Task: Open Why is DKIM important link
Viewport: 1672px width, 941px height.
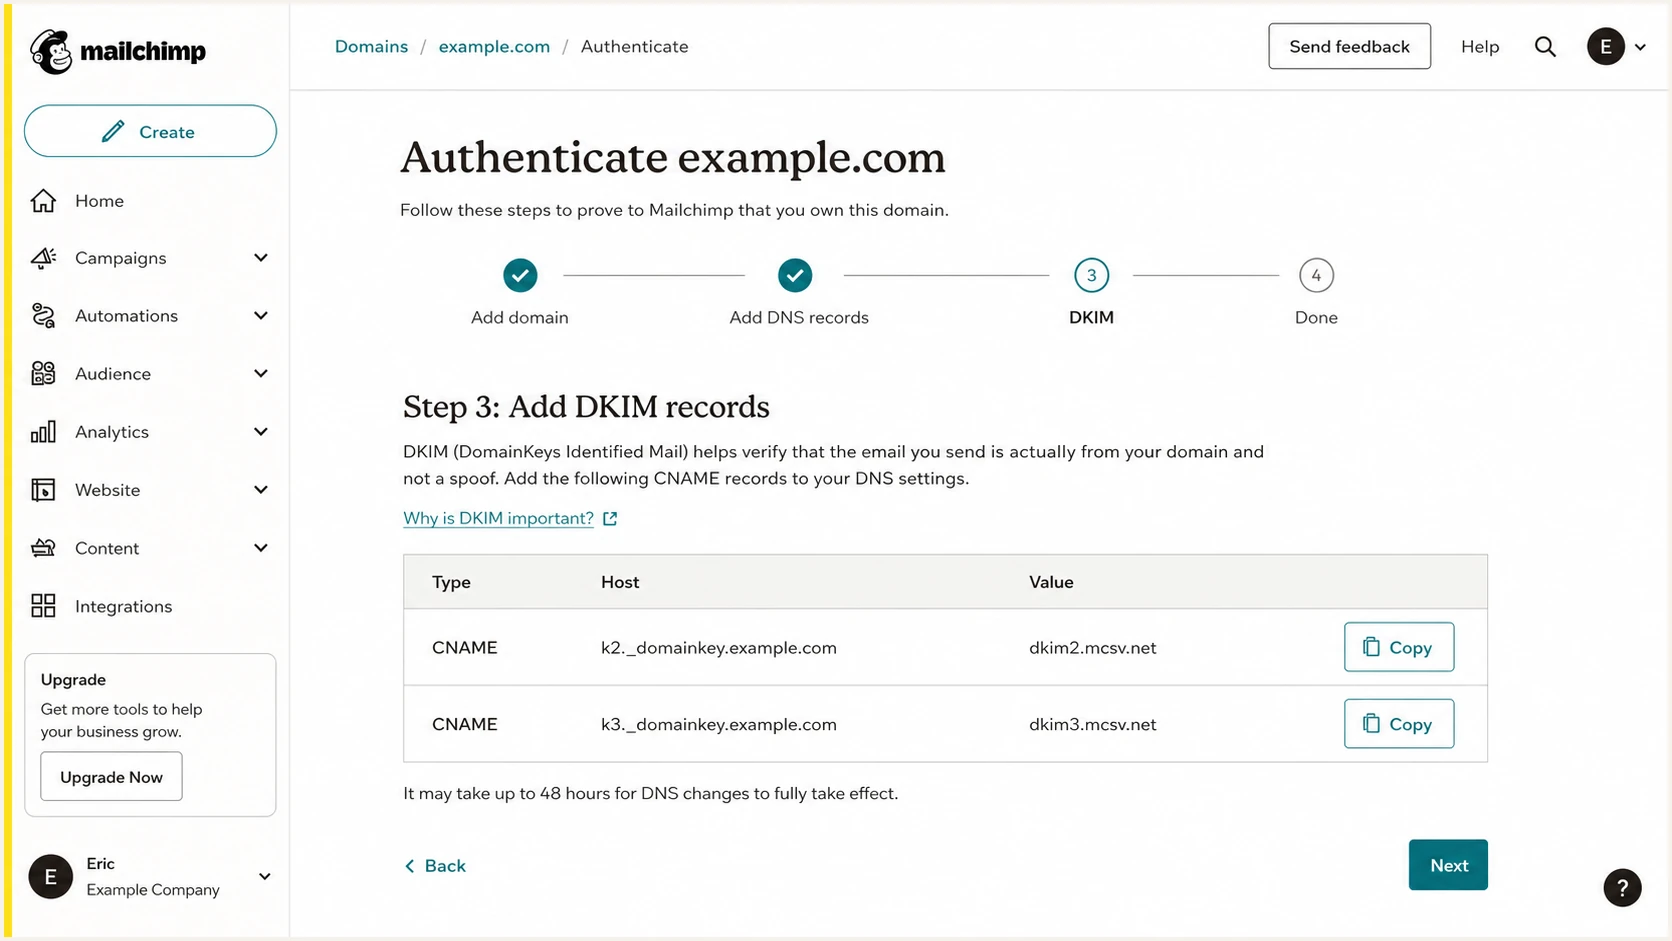Action: point(498,518)
